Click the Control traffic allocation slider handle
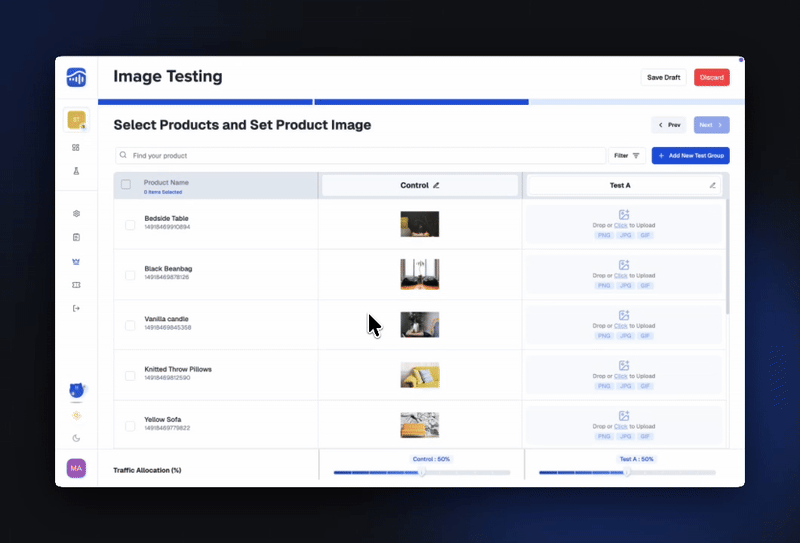 [x=422, y=473]
